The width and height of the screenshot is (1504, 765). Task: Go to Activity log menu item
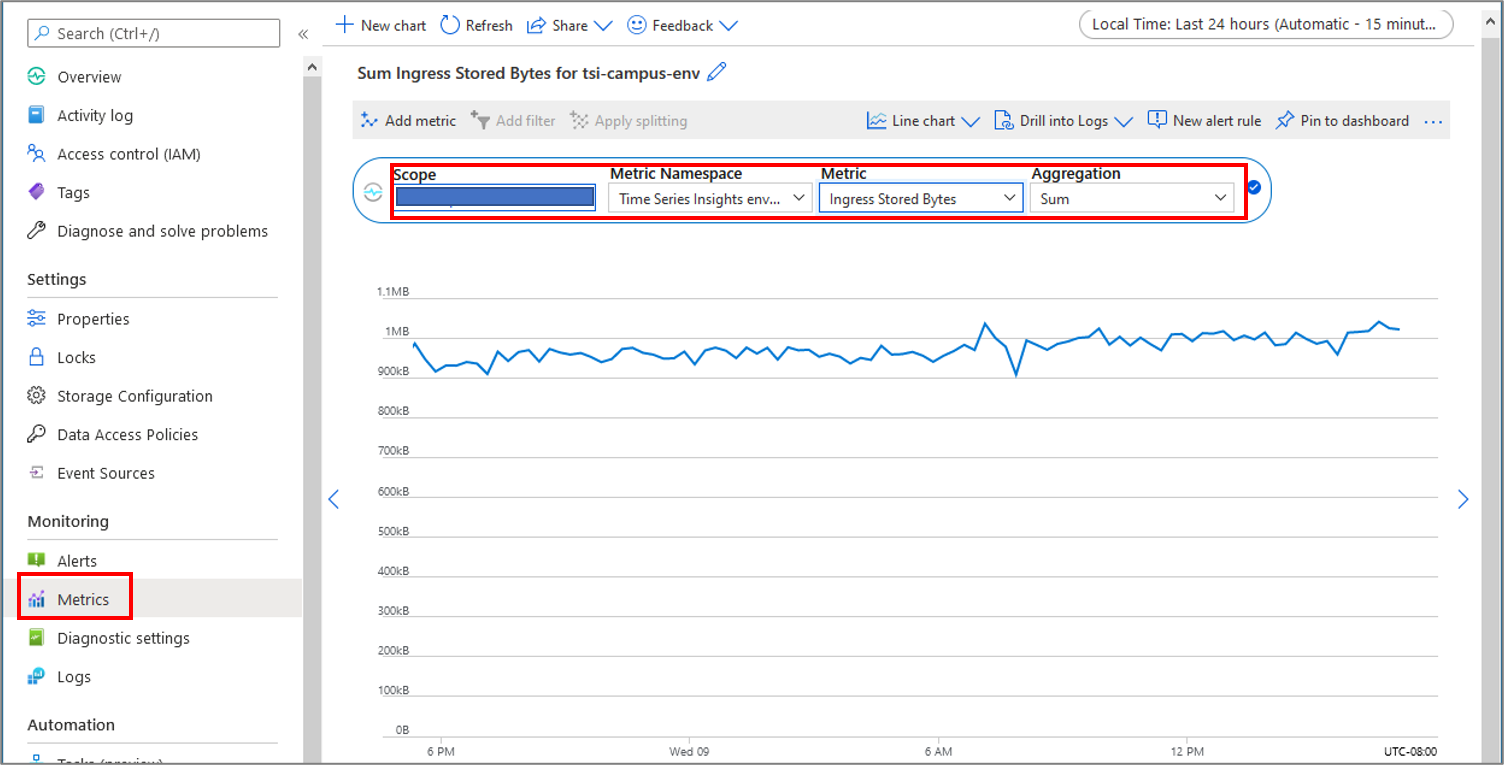[95, 115]
